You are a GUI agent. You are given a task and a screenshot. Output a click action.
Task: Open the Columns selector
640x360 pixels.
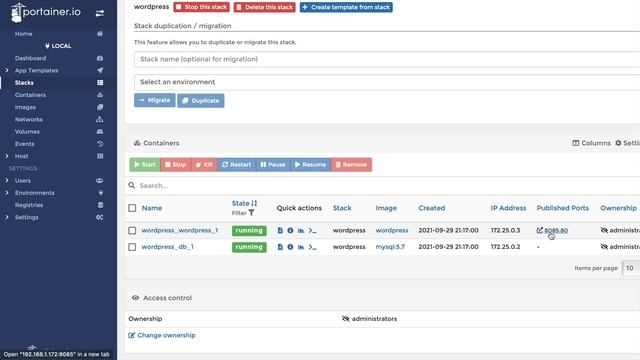pos(591,143)
